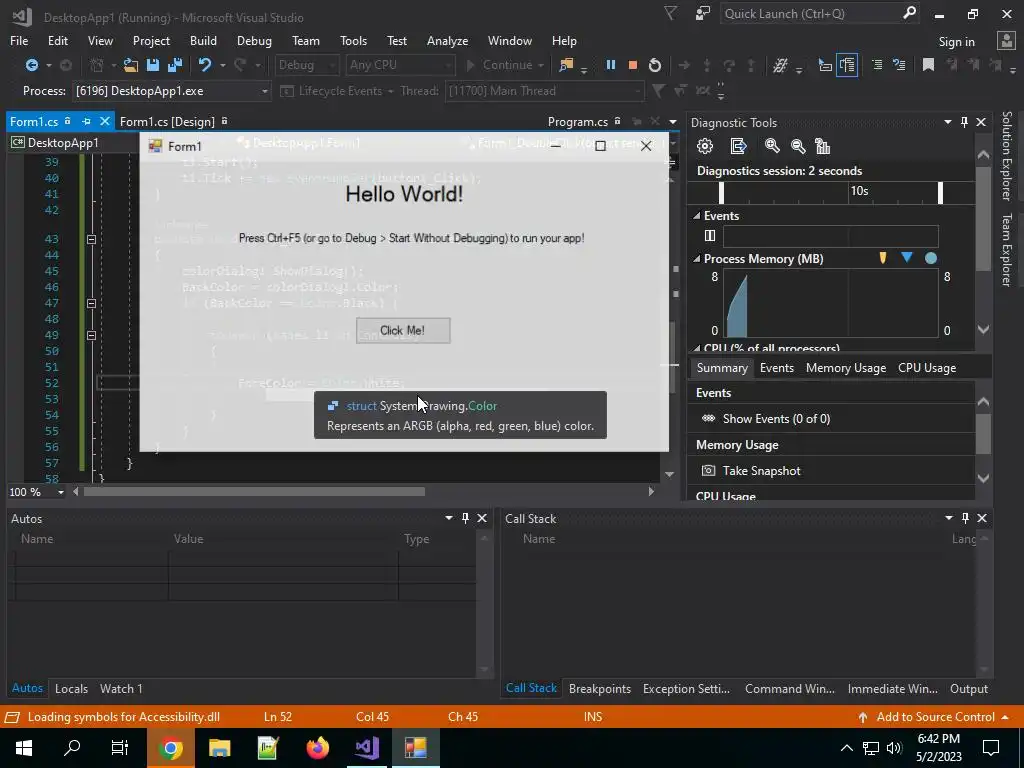Collapse the Process Memory graph section
Image resolution: width=1024 pixels, height=768 pixels.
point(697,259)
